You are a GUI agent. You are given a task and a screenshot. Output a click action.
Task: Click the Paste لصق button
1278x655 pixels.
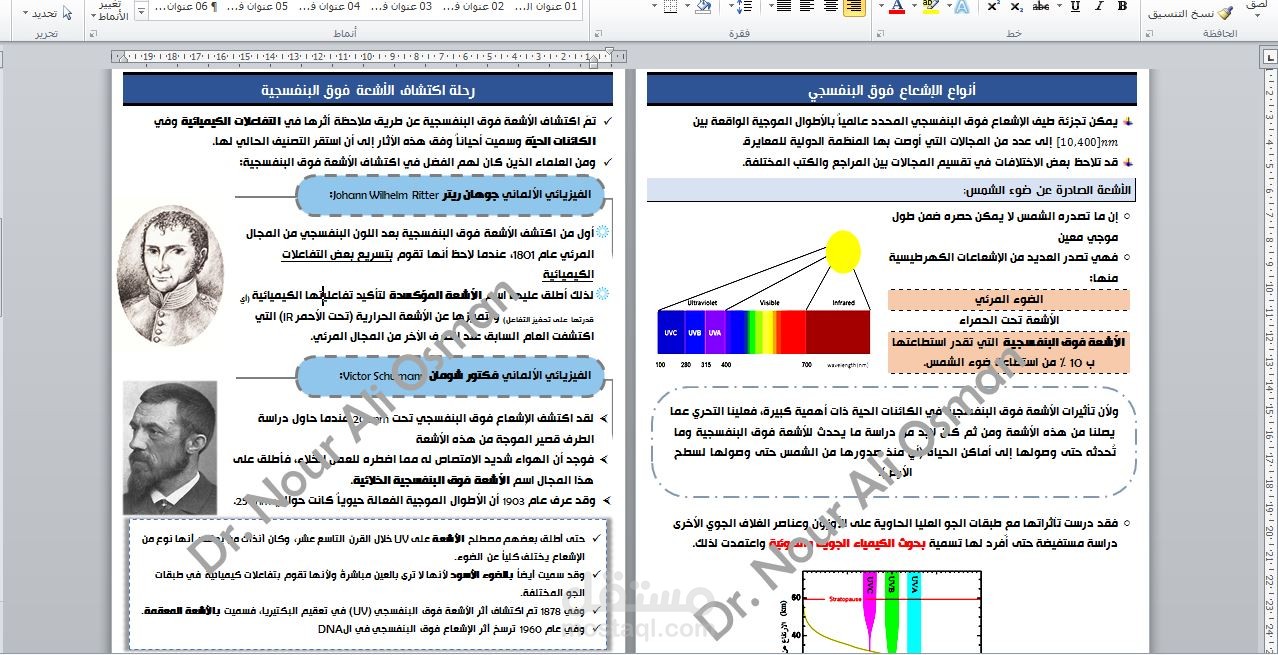(x=1258, y=9)
